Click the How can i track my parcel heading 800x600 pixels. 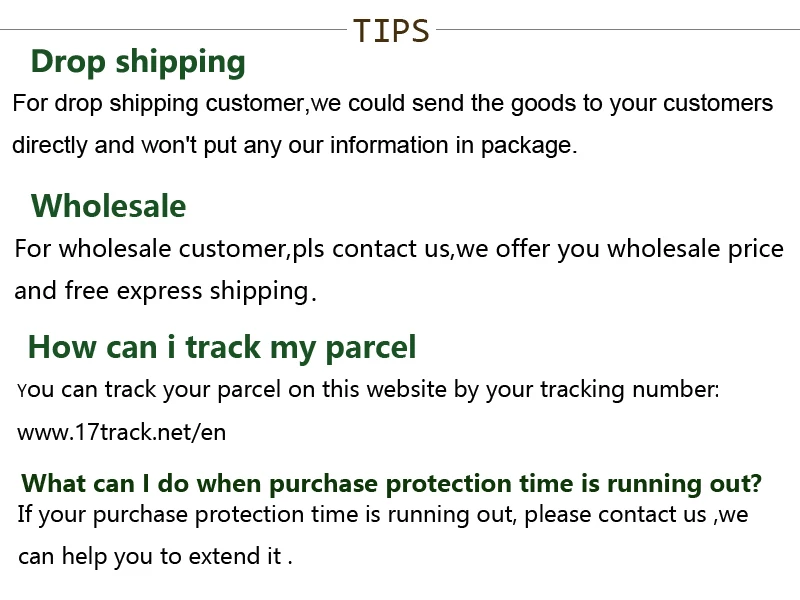point(222,348)
